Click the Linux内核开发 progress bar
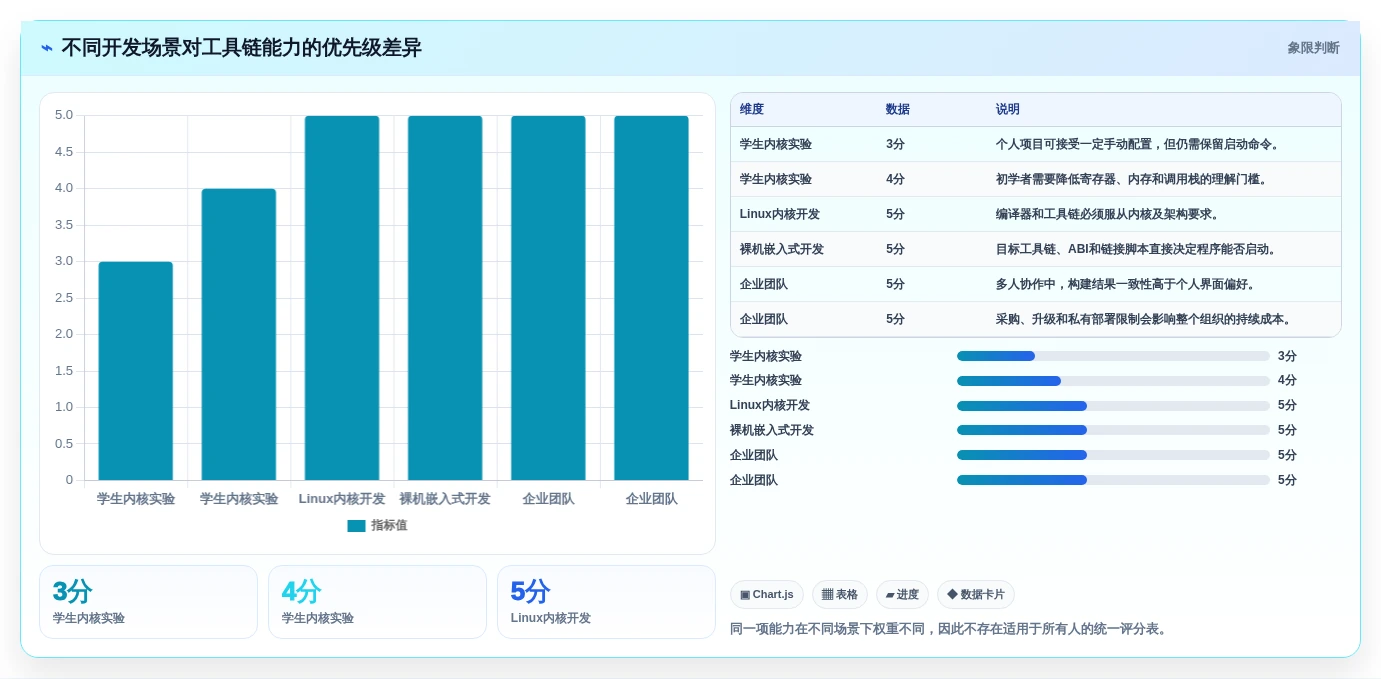Screen dimensions: 1381x679 point(1113,405)
